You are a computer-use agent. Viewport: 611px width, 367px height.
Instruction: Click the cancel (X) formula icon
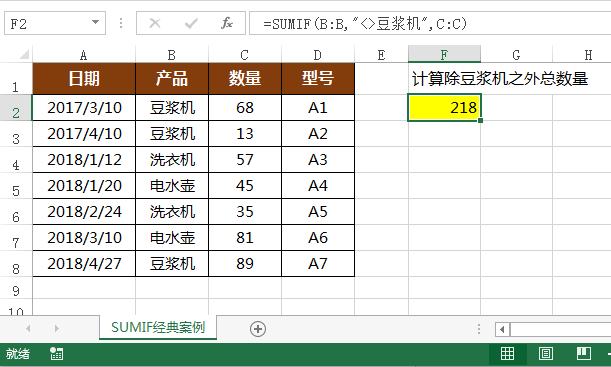[155, 23]
